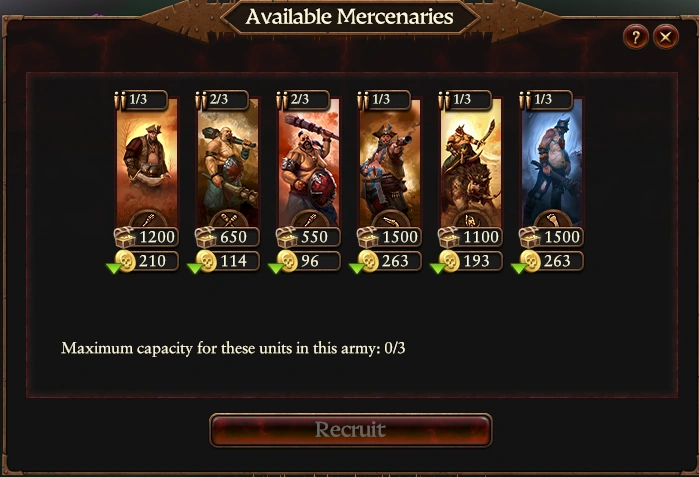Screen dimensions: 699x477
Task: Click the treasure chest icon beside 550
Action: click(x=287, y=237)
